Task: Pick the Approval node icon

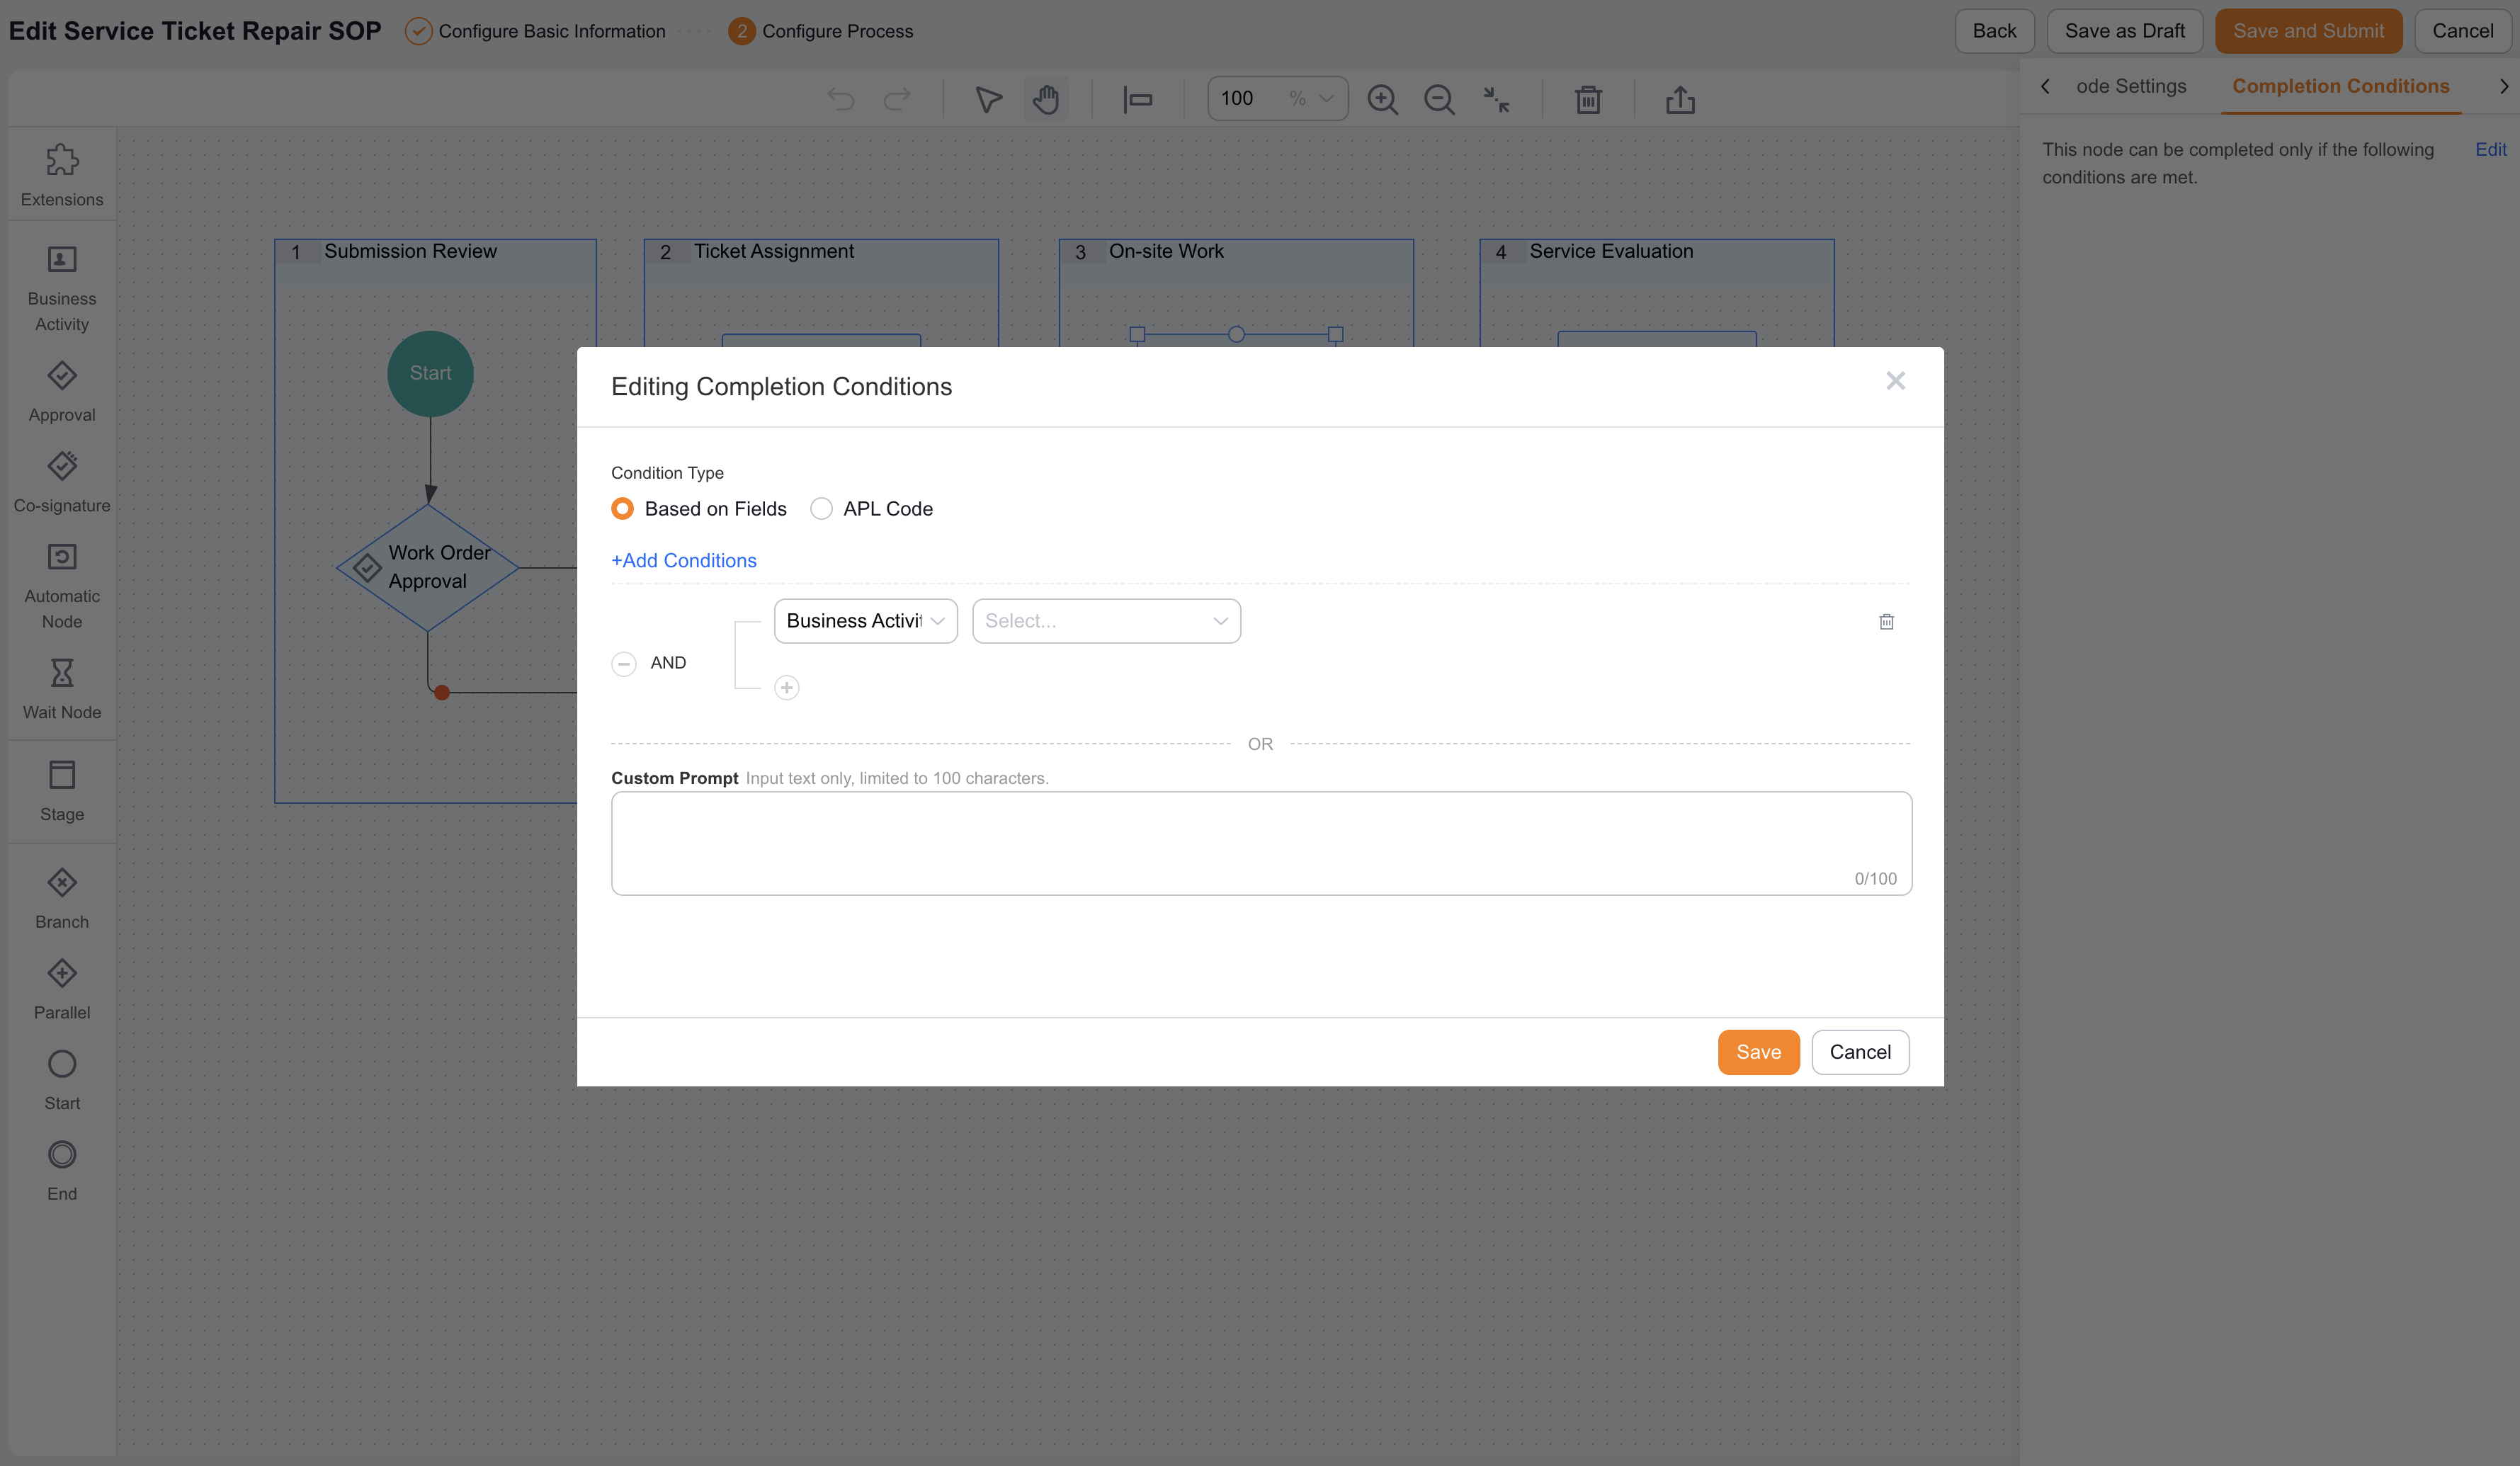Action: click(62, 376)
